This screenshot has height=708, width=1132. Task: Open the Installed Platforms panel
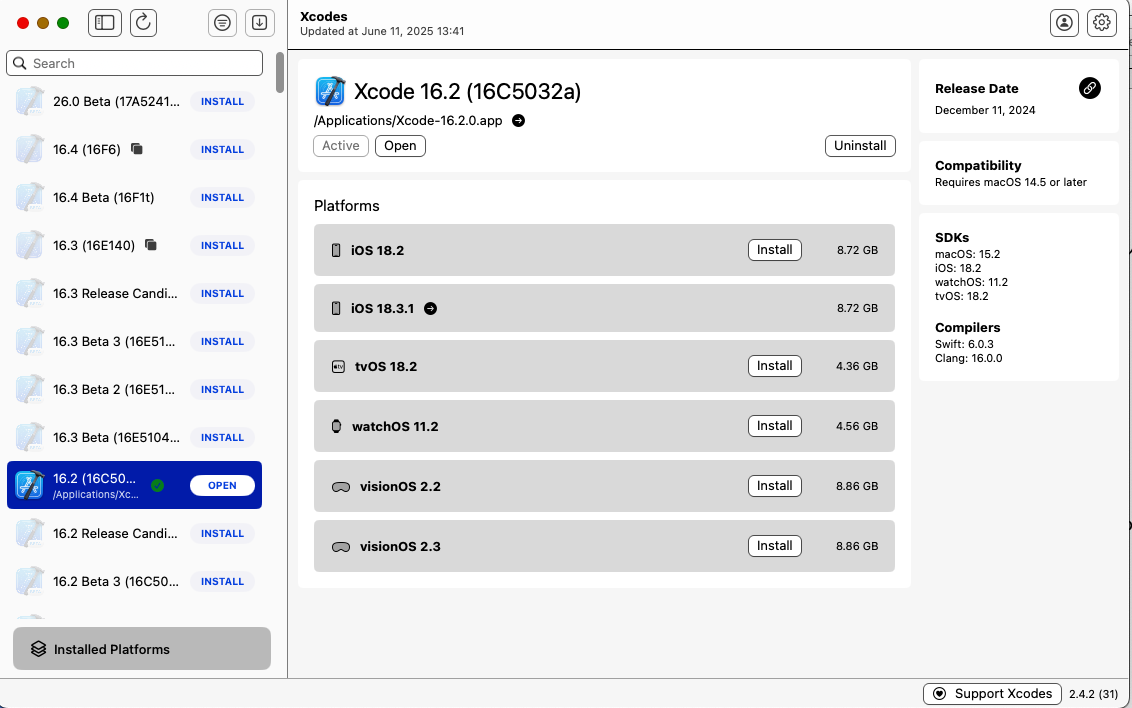pos(142,649)
